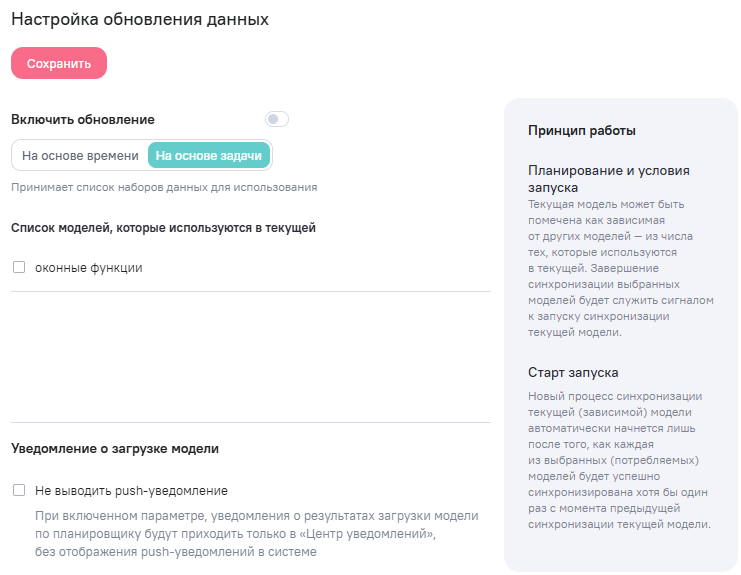Click the Не выводить push-уведомление label text
The height and width of the screenshot is (575, 741).
coord(131,491)
